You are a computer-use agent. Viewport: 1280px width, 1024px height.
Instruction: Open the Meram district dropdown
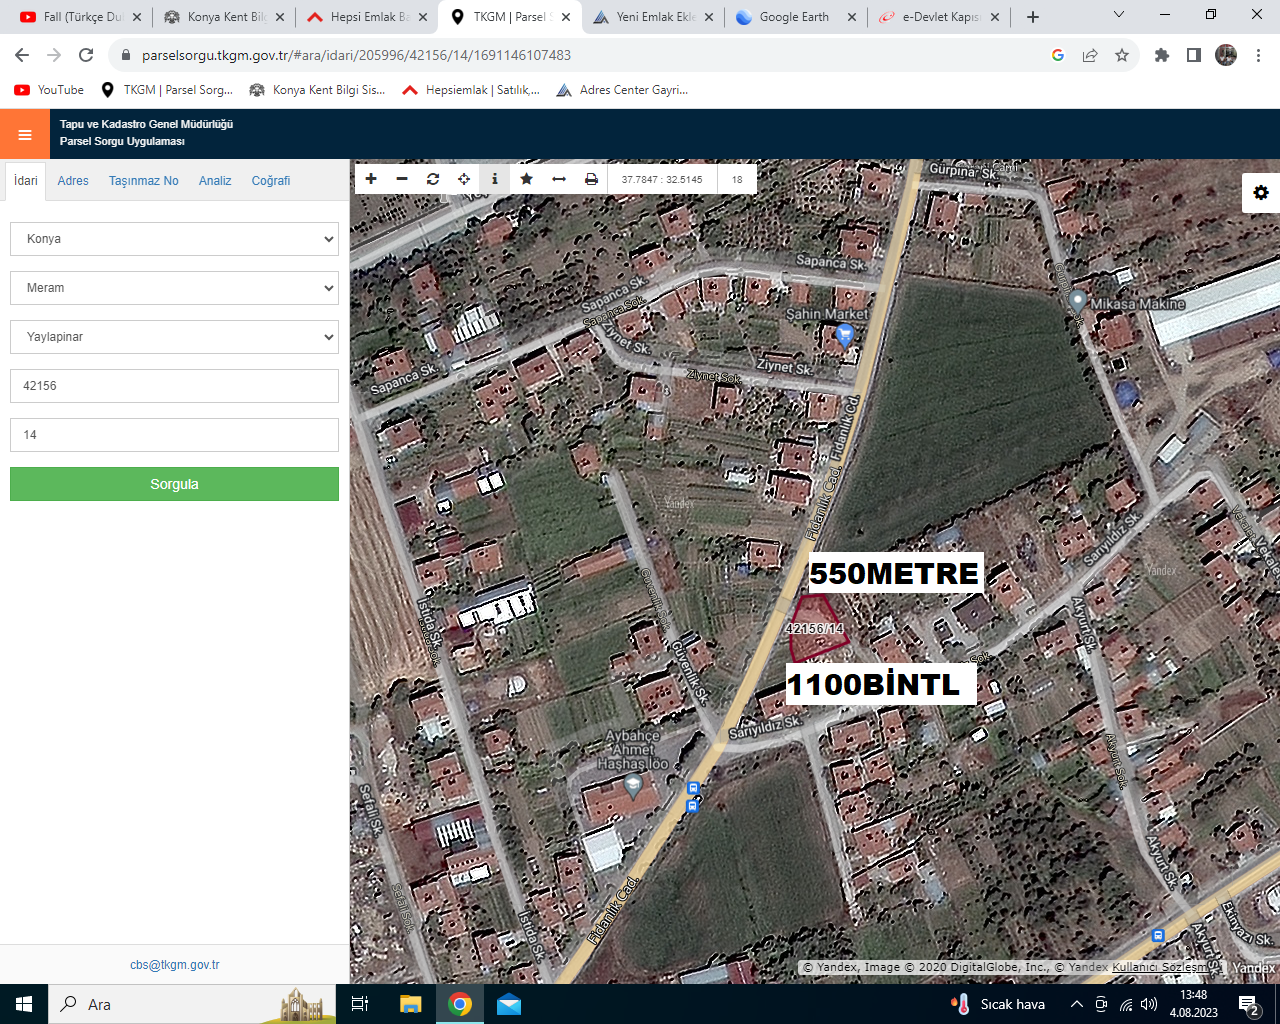(174, 288)
